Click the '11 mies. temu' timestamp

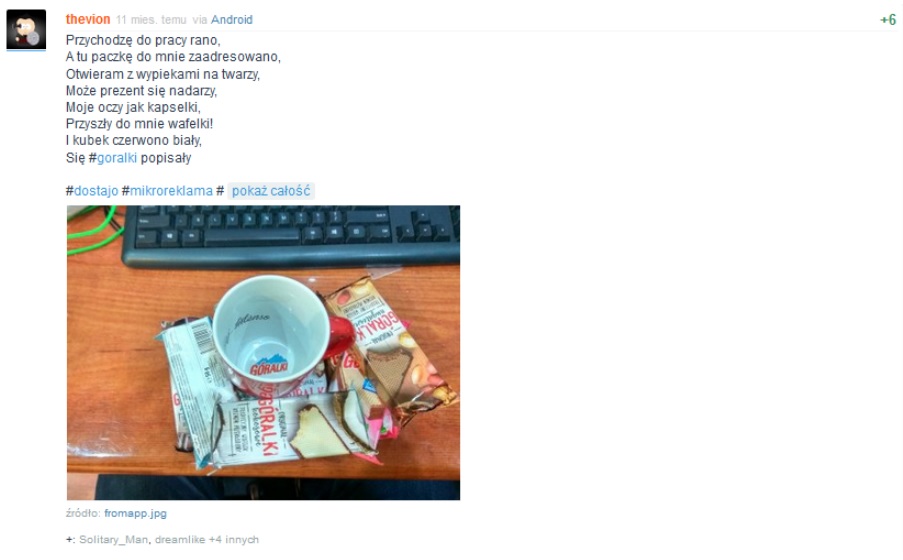151,20
